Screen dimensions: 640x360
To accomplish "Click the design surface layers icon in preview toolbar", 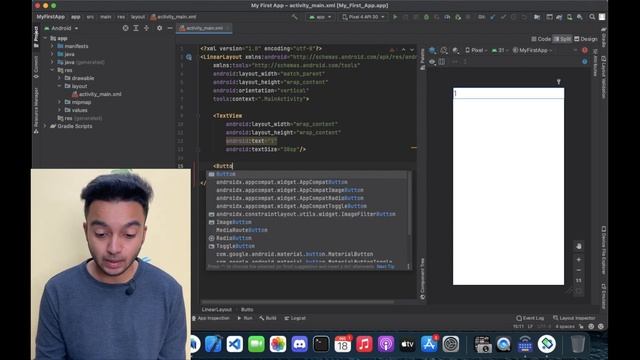I will (x=432, y=50).
